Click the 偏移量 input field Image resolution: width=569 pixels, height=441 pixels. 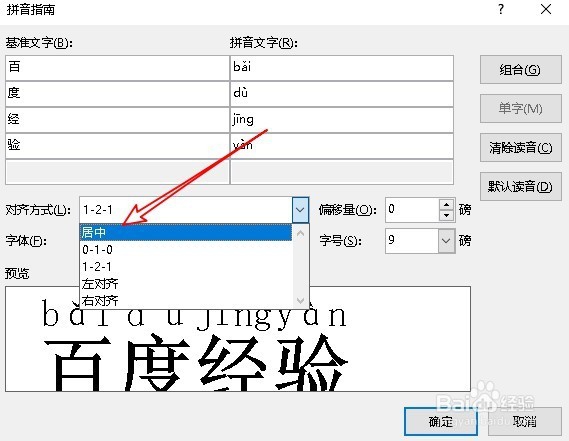(412, 210)
